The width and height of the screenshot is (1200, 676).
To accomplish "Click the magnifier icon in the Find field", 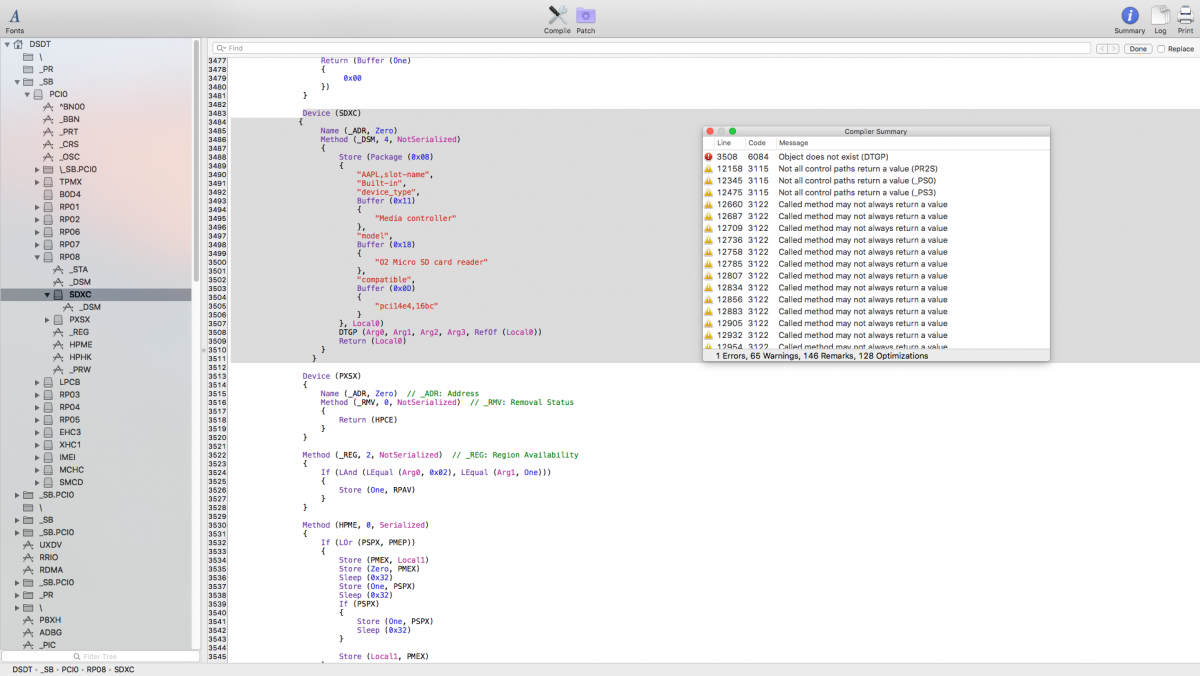I will coord(221,48).
